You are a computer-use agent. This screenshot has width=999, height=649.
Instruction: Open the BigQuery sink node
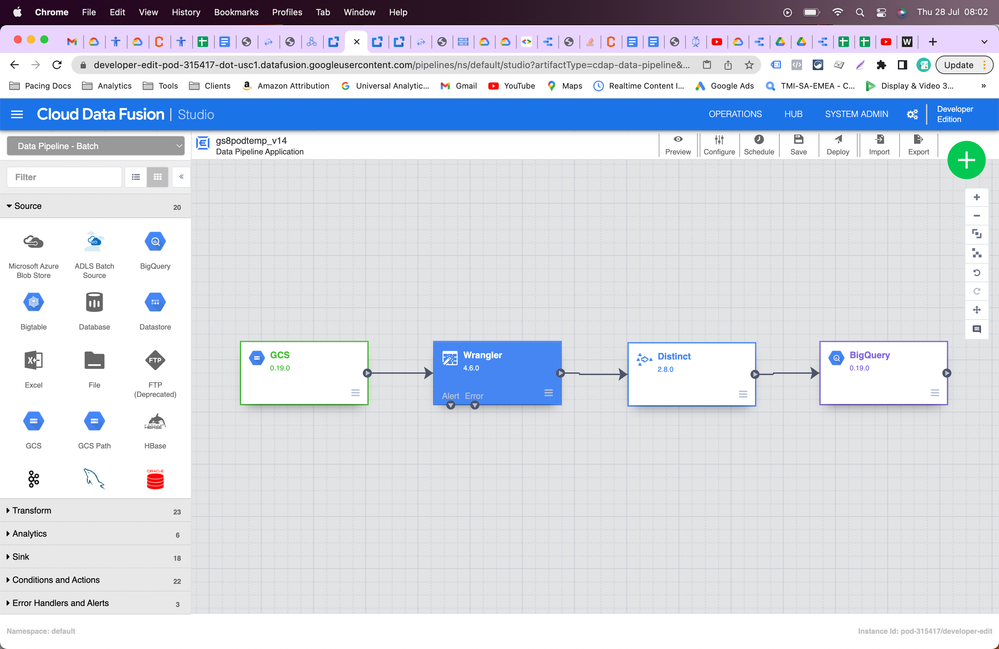883,373
